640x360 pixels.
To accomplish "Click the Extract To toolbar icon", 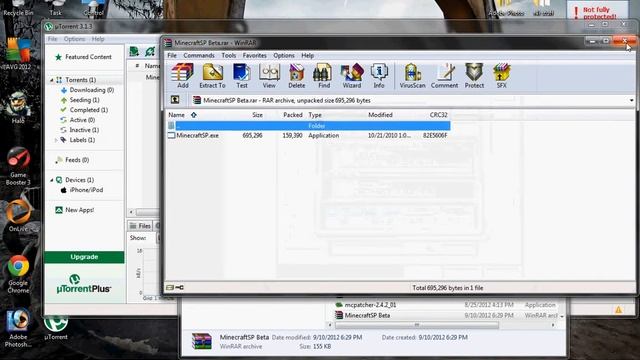I will [x=212, y=76].
